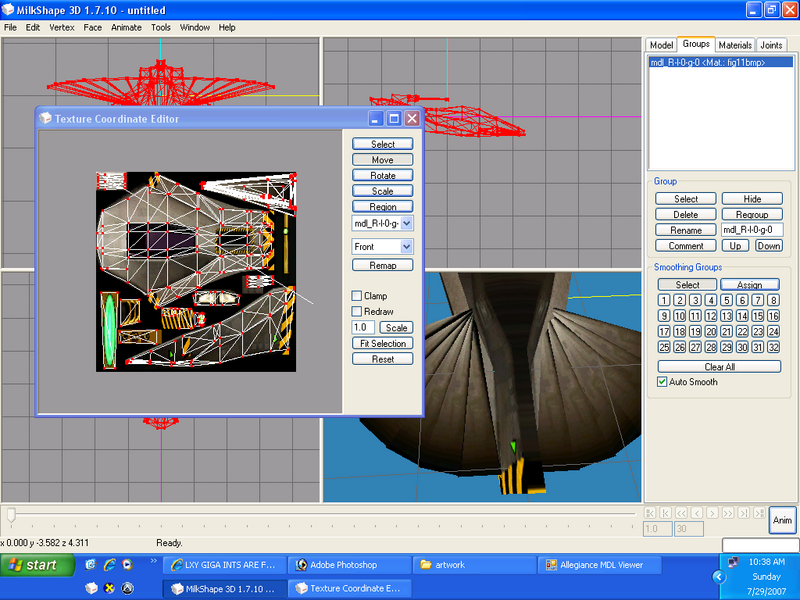This screenshot has height=600, width=800.
Task: Click Fit Selection in texture editor
Action: (x=382, y=343)
